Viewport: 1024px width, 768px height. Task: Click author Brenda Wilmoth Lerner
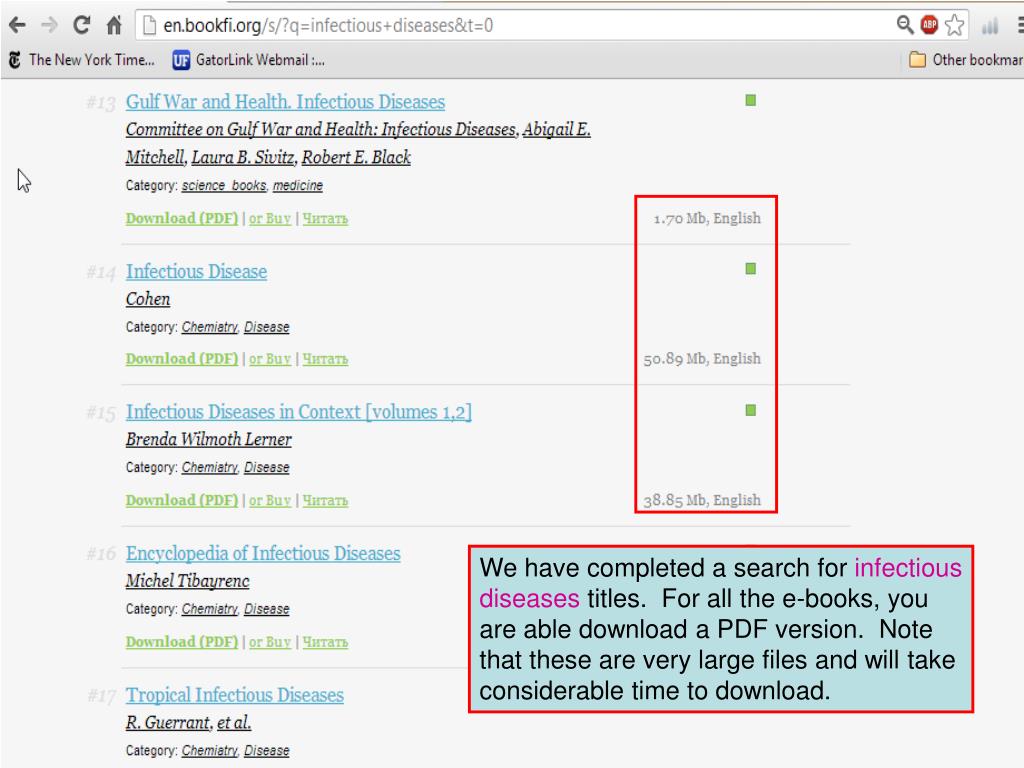coord(209,440)
